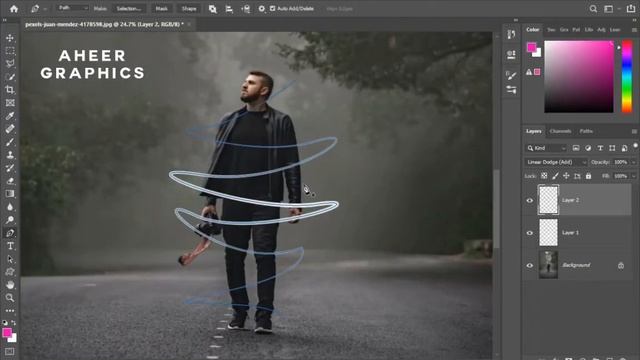Open the Edit Toolbar three-dots menu
The image size is (640, 360).
[10, 311]
